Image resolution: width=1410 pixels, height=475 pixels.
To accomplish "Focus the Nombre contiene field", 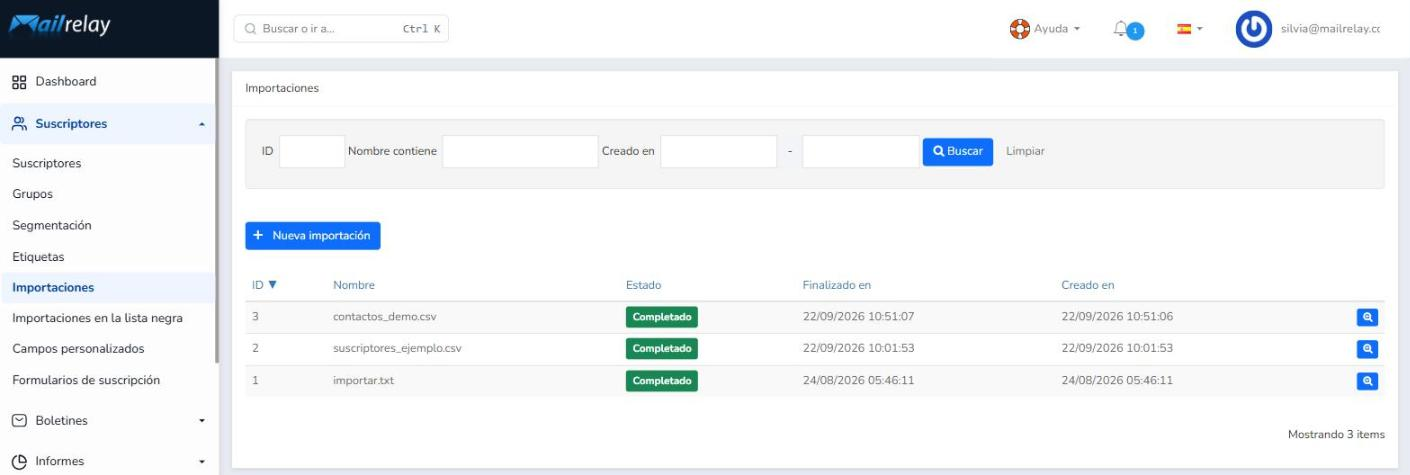I will tap(520, 152).
